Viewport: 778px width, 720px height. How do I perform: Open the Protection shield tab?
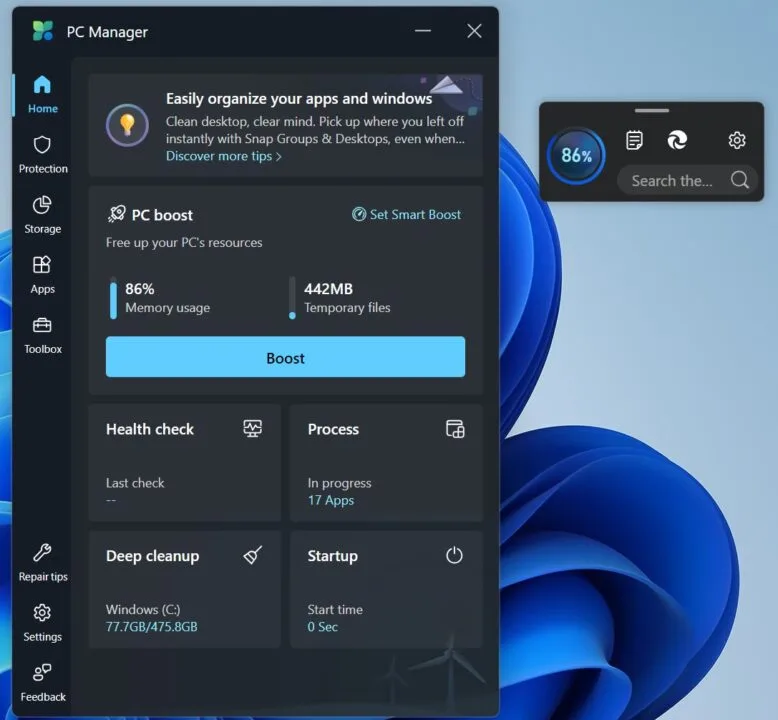pos(42,154)
